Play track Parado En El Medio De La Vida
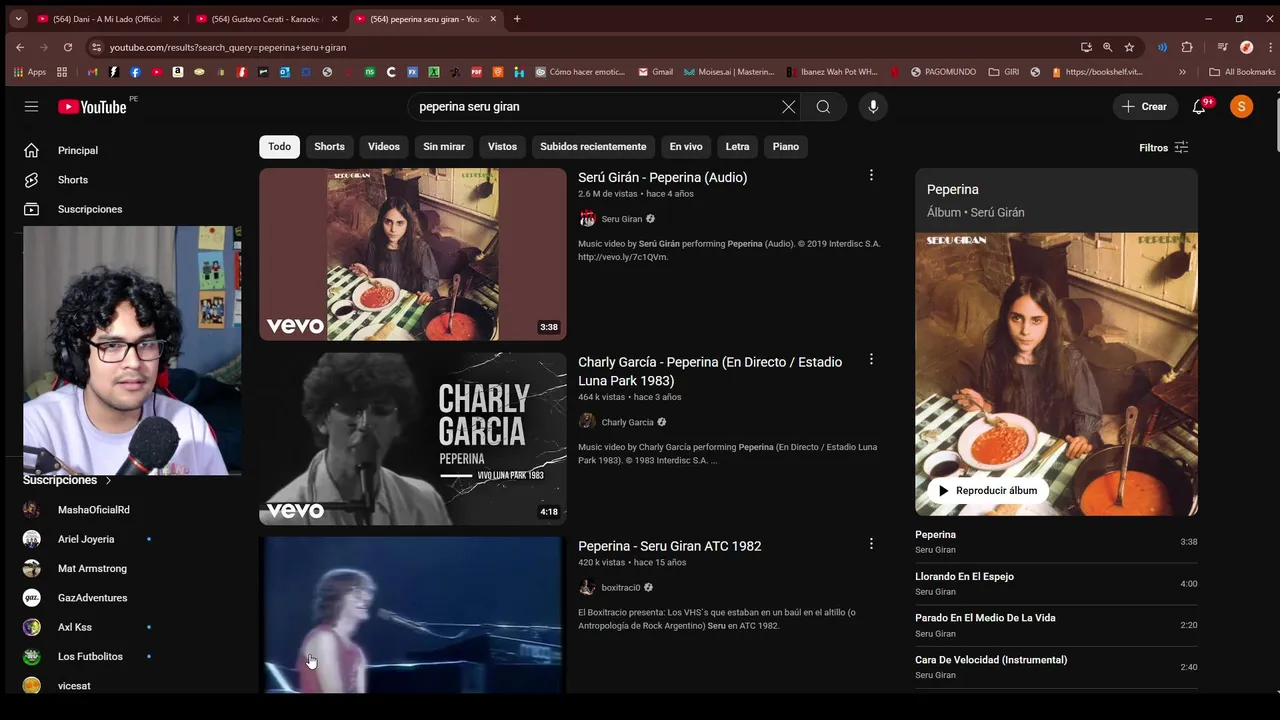This screenshot has height=720, width=1280. point(1056,625)
